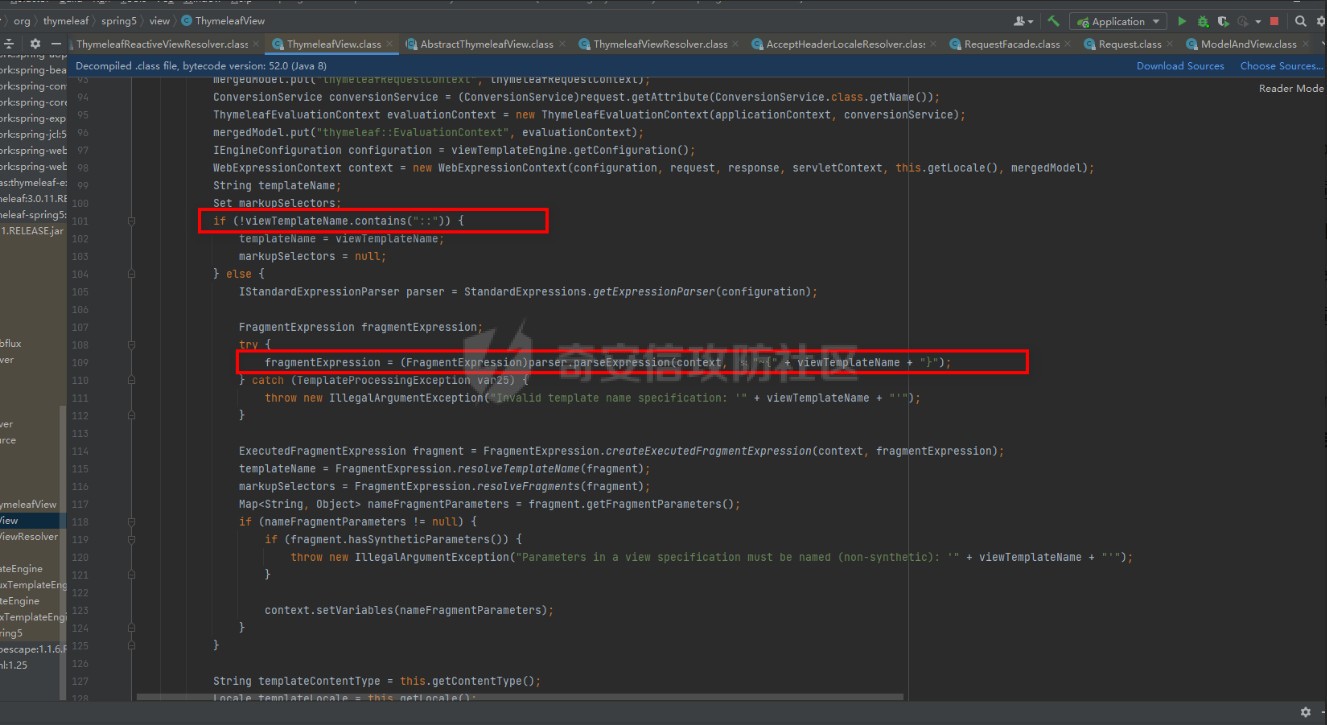Start debugging with the bug icon

point(1203,21)
